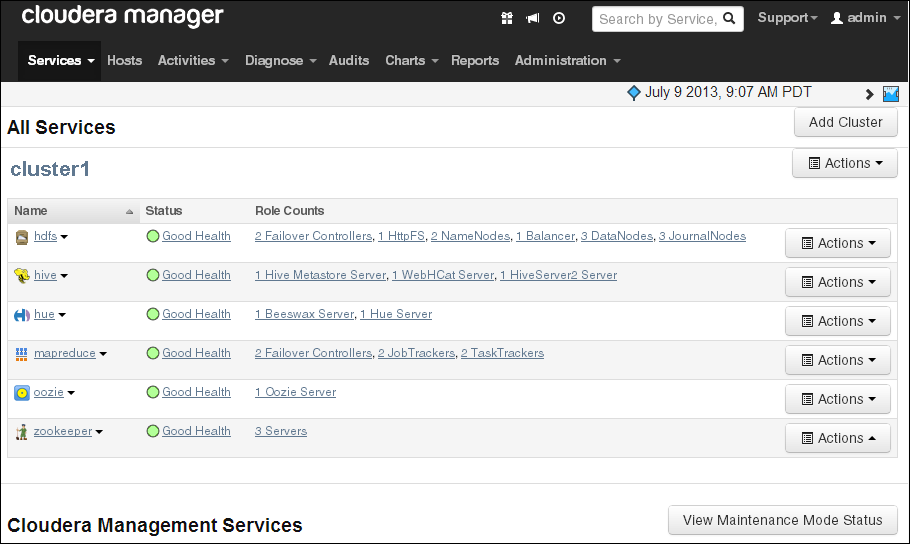Click the zookeeper figure icon

(x=21, y=432)
